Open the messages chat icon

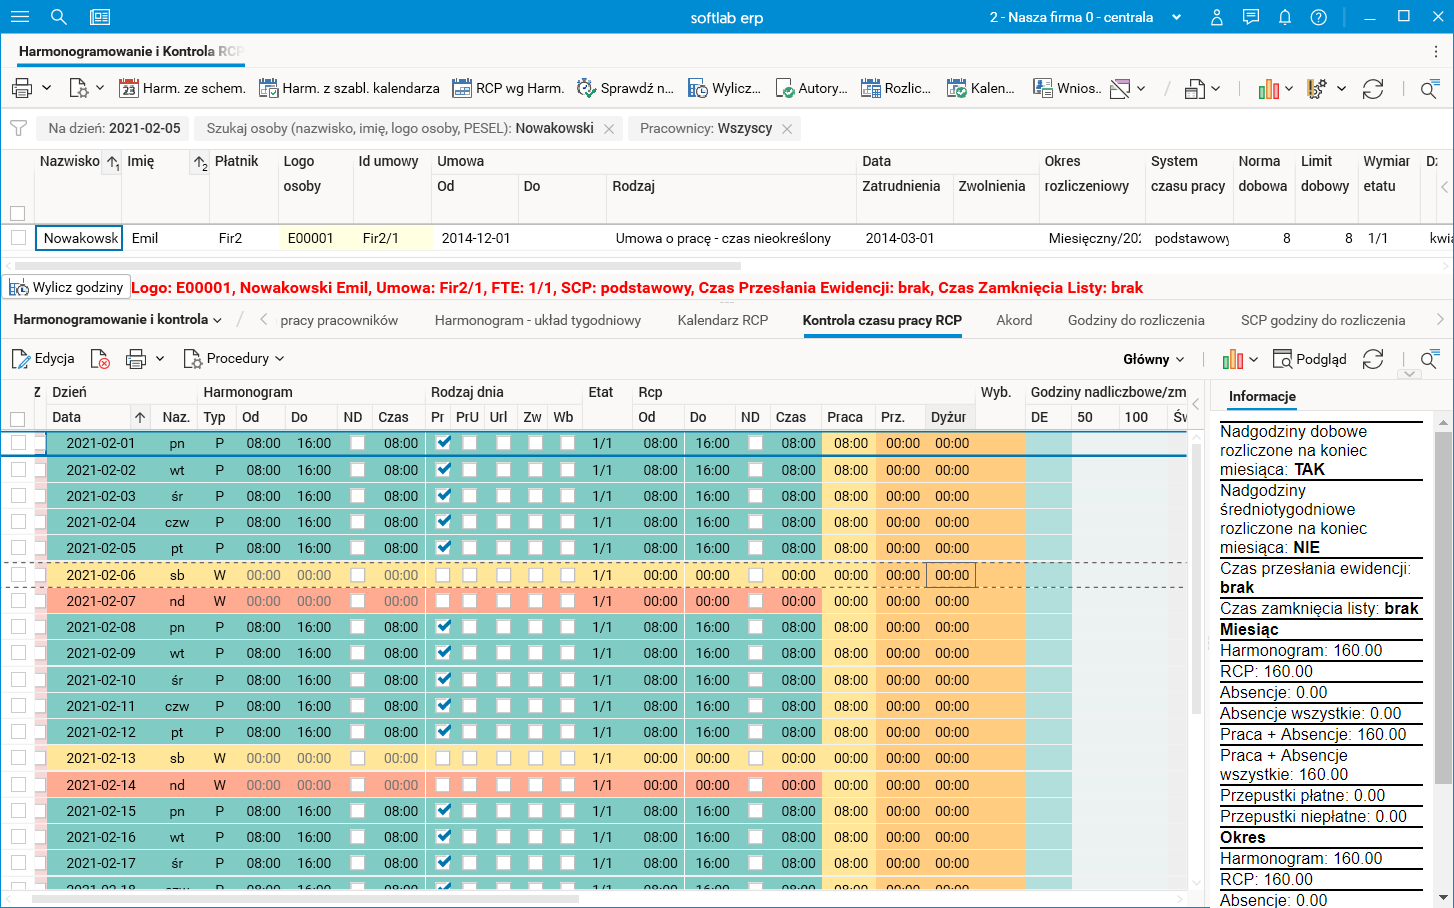[x=1250, y=17]
